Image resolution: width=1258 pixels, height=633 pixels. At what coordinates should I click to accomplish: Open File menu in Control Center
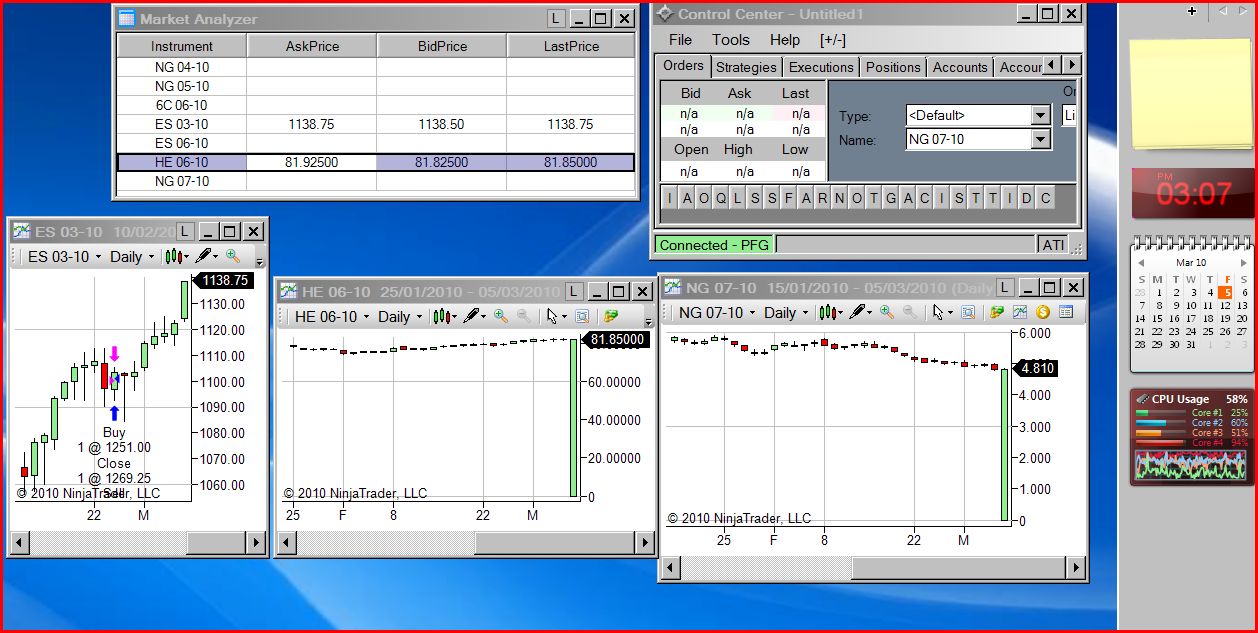680,40
